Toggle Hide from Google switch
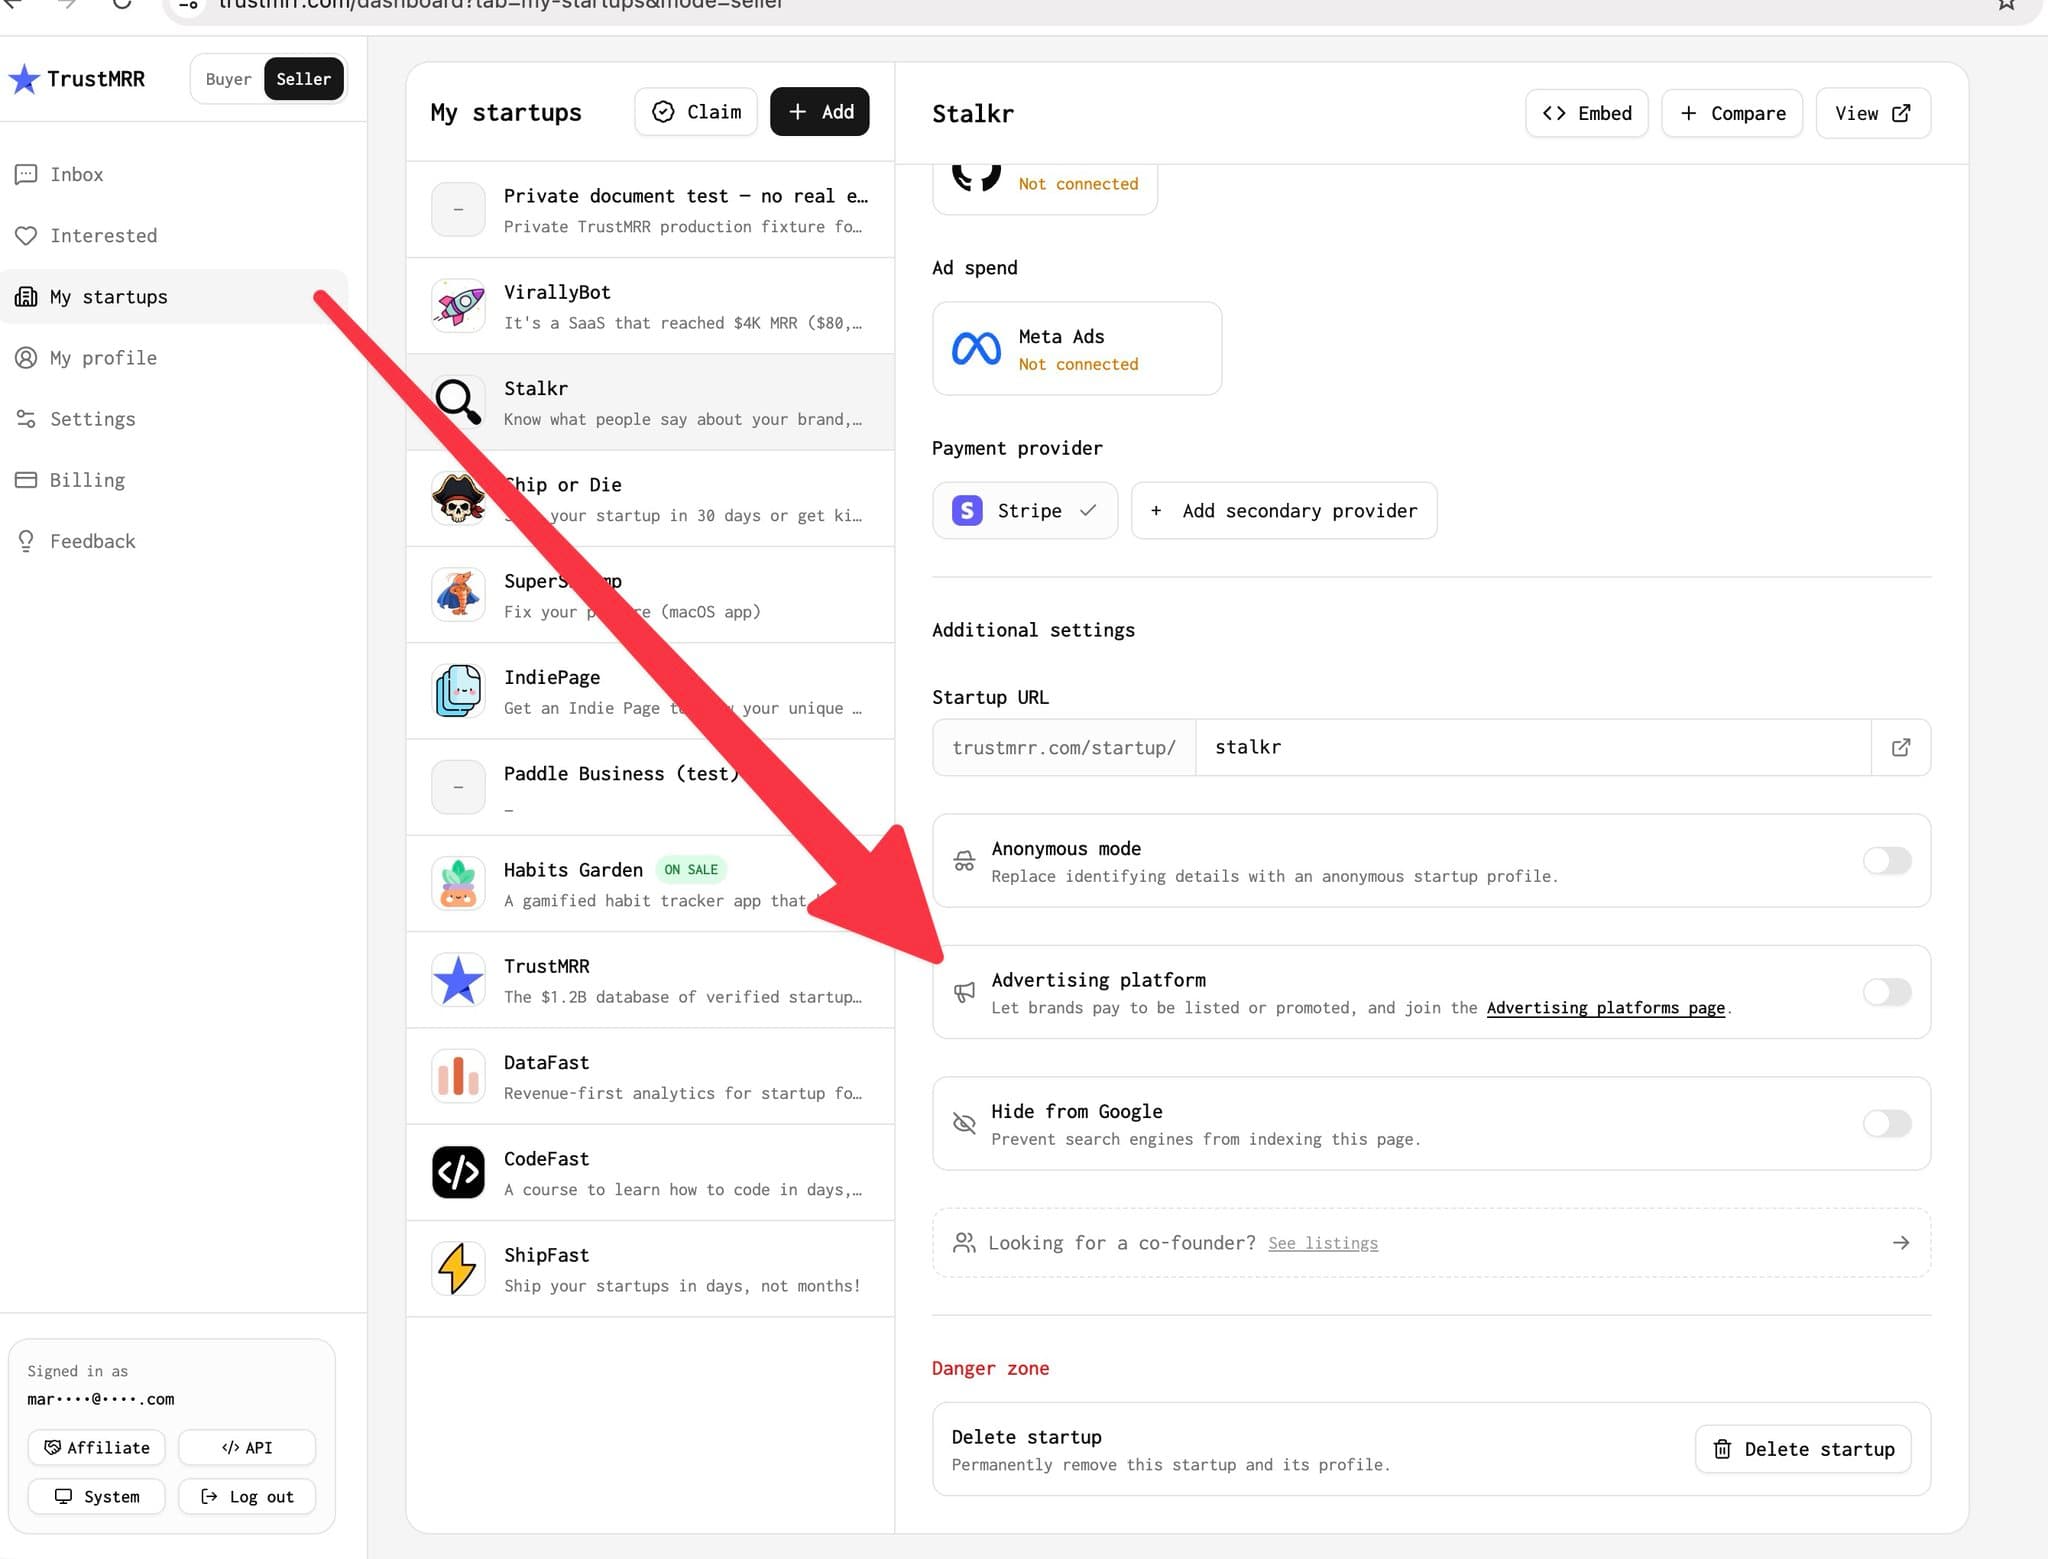The image size is (2048, 1559). point(1887,1123)
